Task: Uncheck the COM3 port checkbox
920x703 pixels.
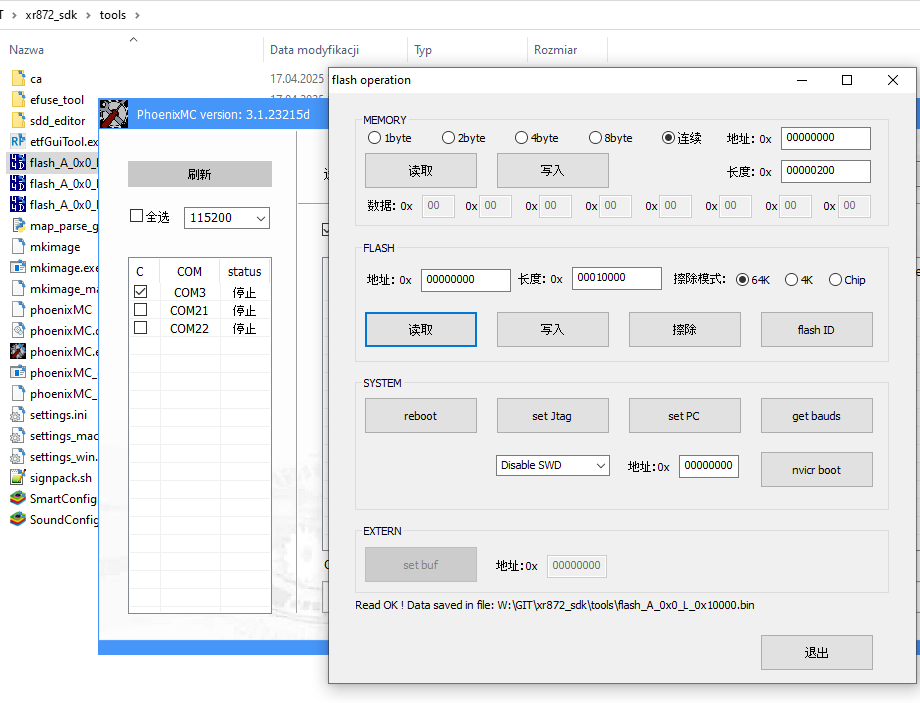Action: coord(140,292)
